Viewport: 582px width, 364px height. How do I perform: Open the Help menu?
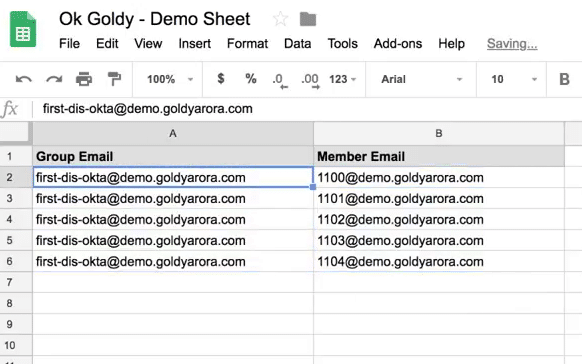coord(451,44)
